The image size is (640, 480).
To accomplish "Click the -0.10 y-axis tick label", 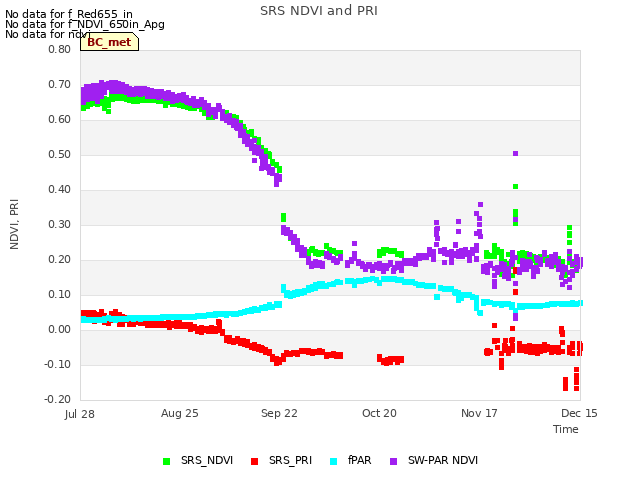I will click(58, 364).
